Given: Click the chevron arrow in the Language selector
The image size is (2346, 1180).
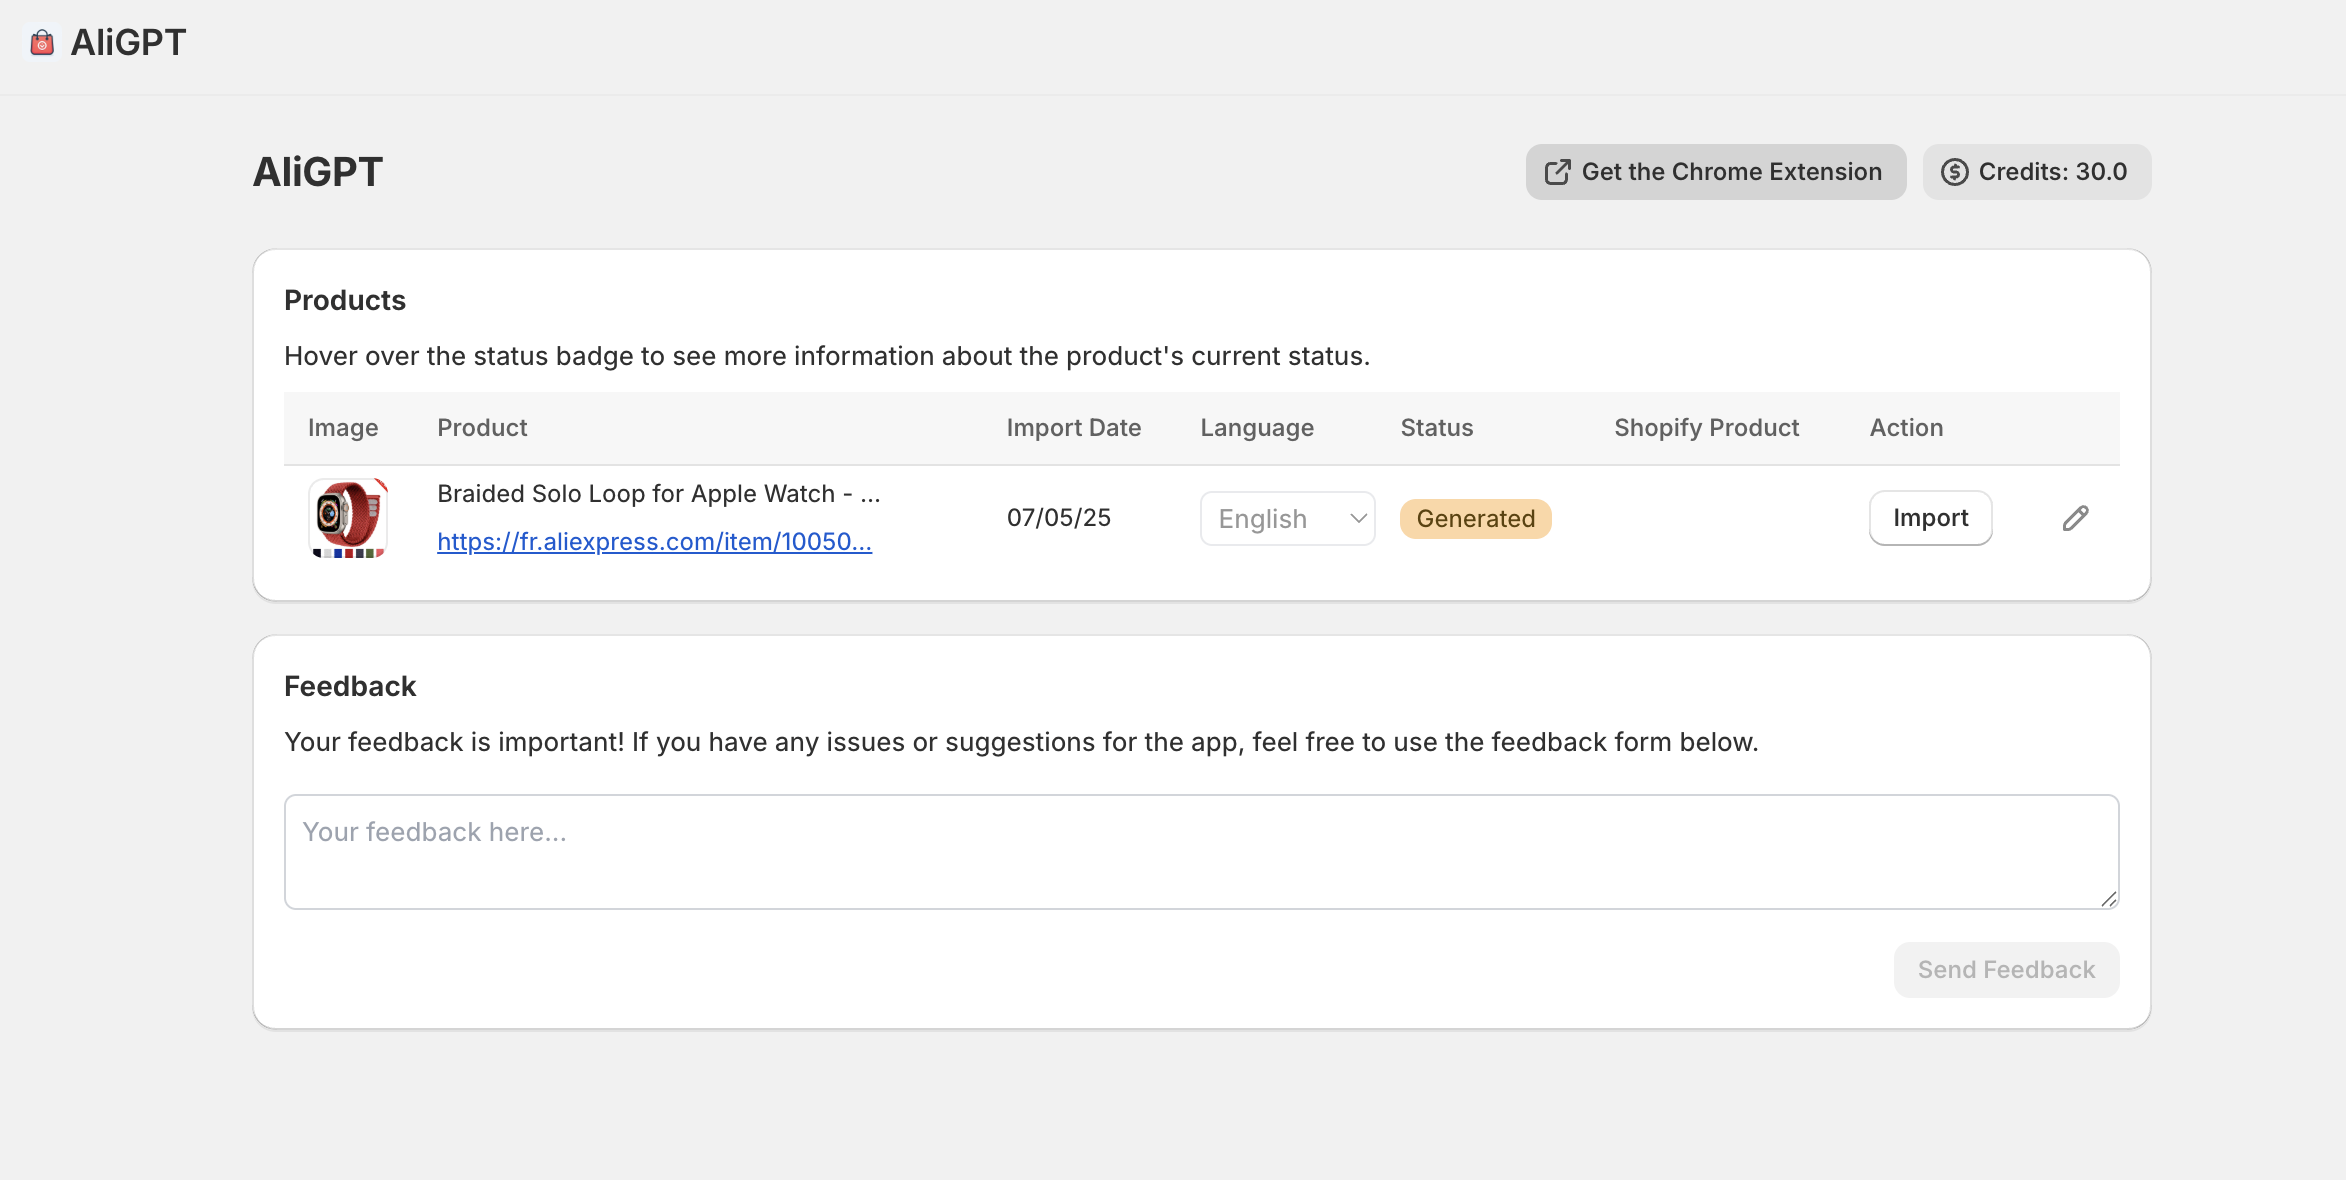Looking at the screenshot, I should pyautogui.click(x=1357, y=518).
